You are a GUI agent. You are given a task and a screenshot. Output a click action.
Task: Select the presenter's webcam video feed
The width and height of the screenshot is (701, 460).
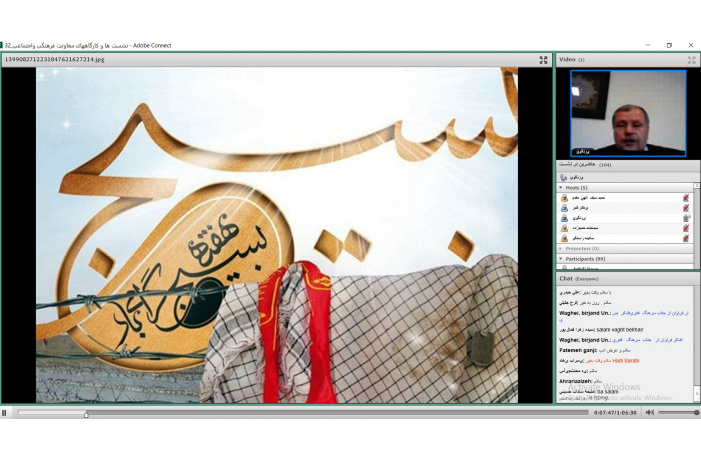(628, 113)
